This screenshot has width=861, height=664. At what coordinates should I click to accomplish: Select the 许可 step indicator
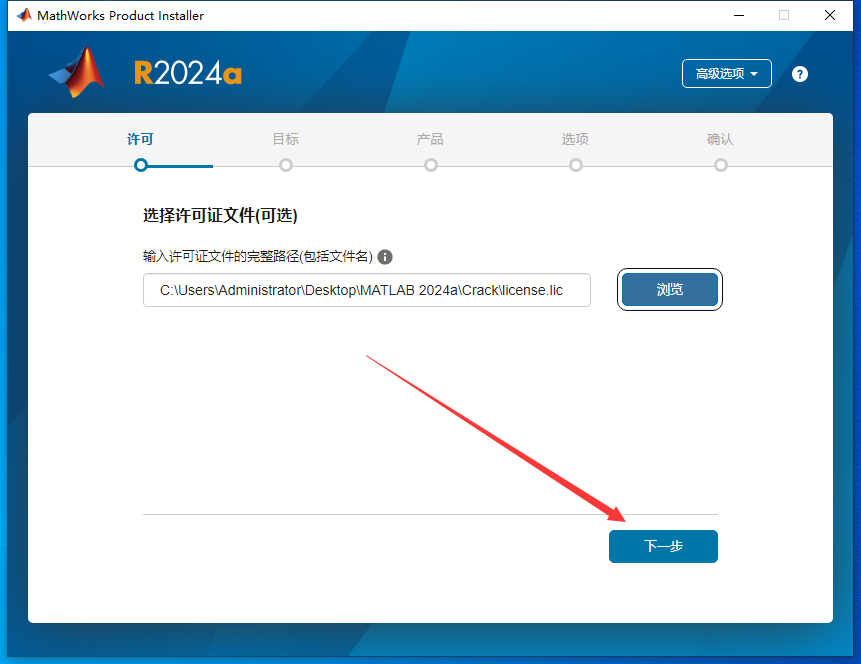[140, 140]
